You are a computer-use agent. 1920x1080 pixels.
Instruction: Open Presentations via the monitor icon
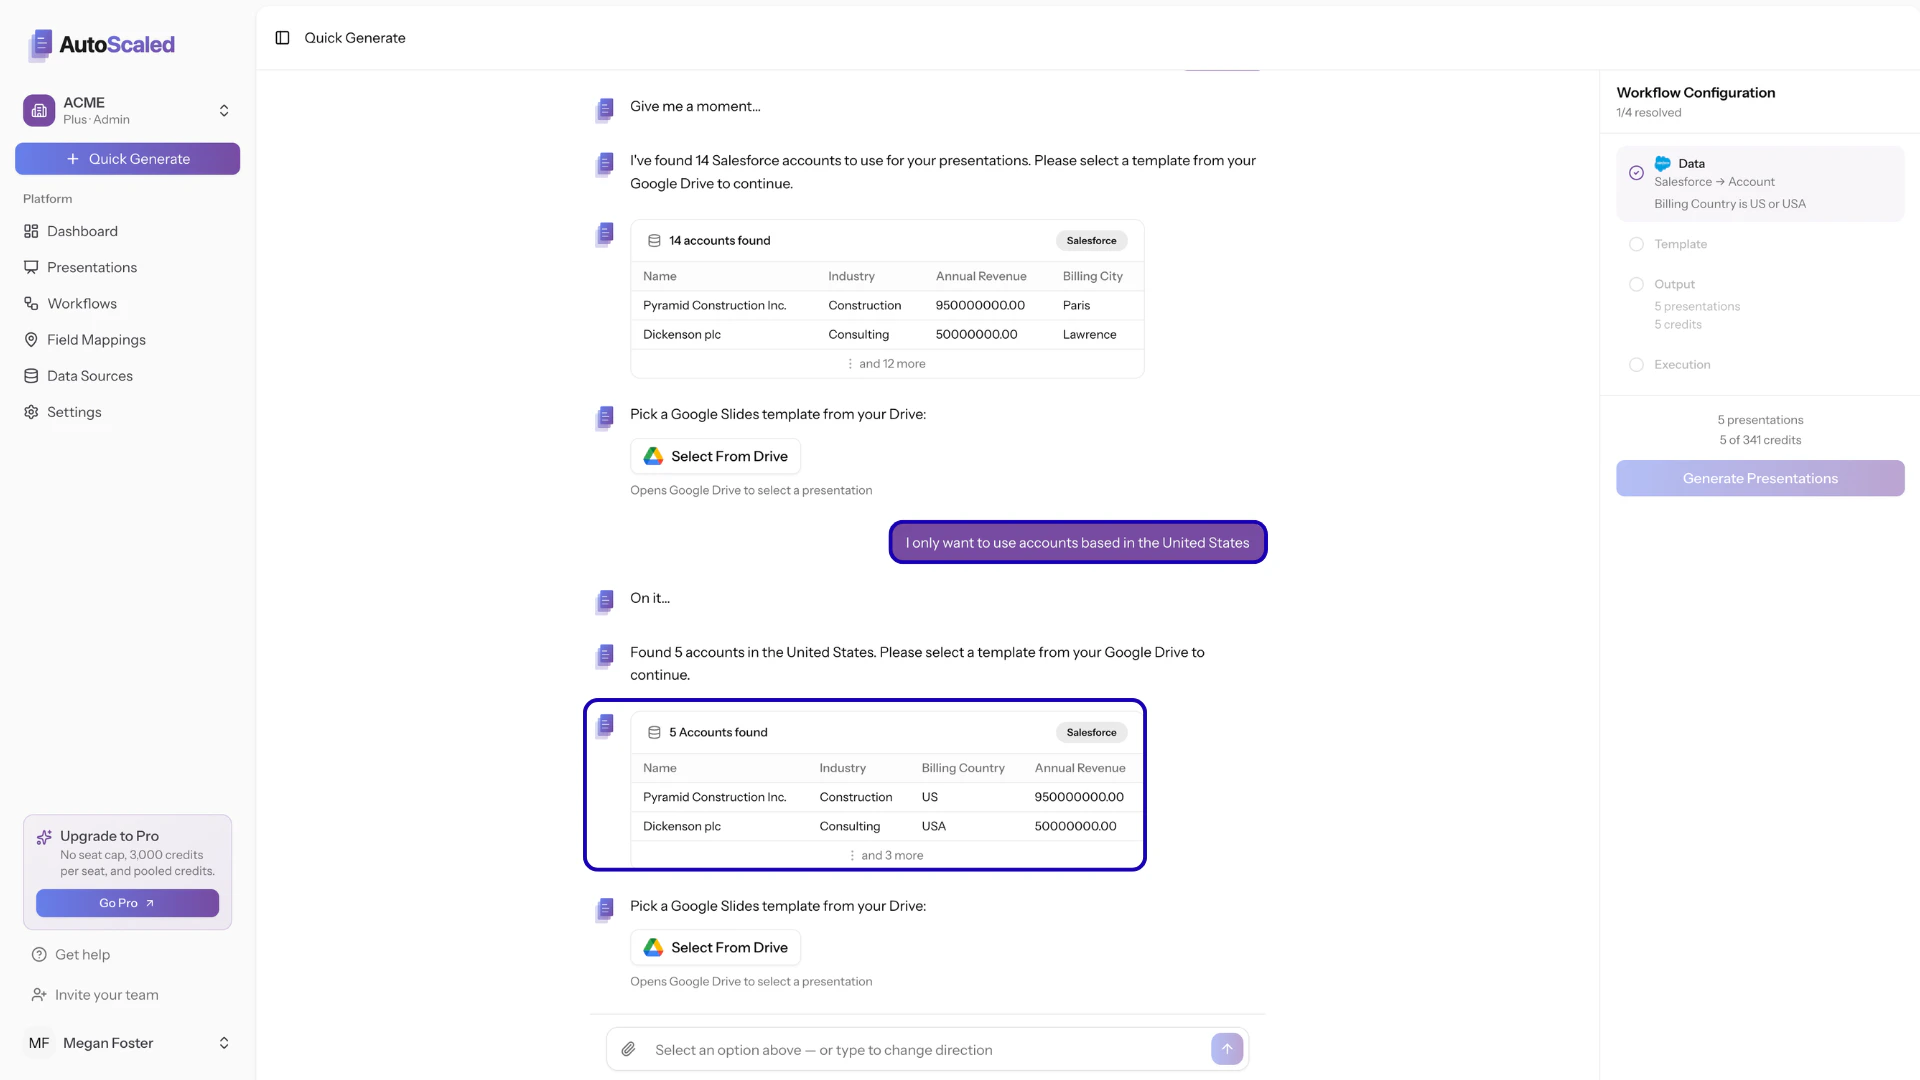(31, 267)
